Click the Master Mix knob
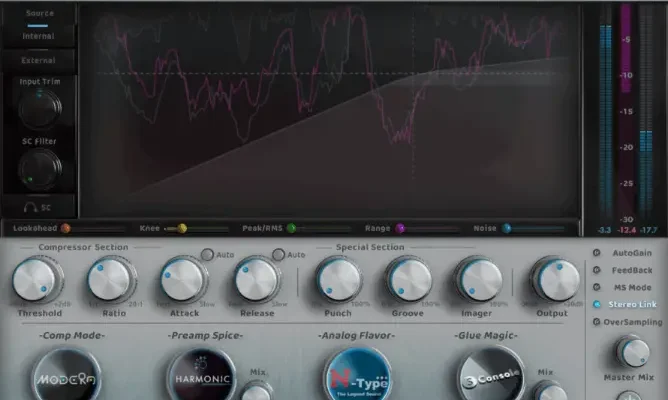The image size is (668, 400). [x=631, y=352]
